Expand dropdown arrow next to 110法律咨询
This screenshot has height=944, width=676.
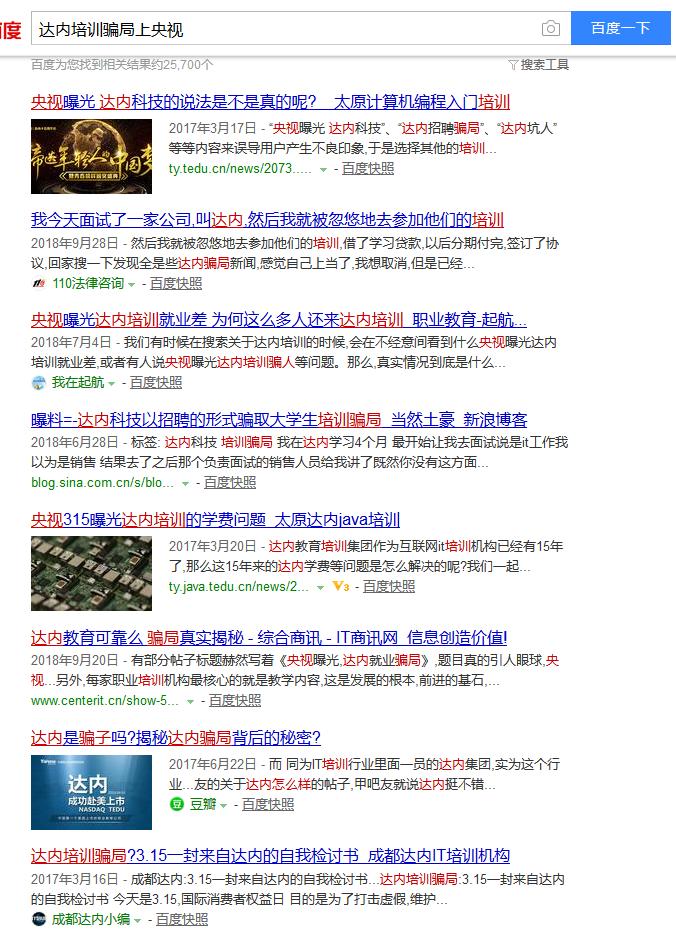click(131, 285)
